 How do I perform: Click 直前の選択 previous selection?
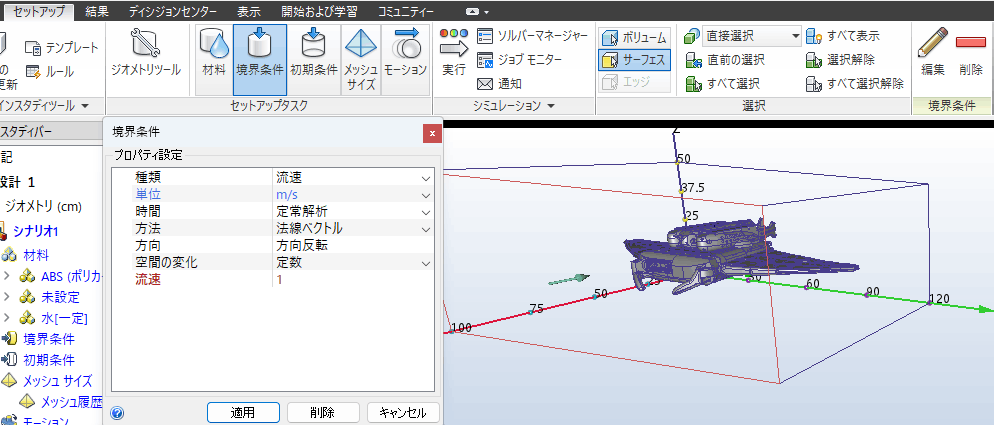point(725,60)
